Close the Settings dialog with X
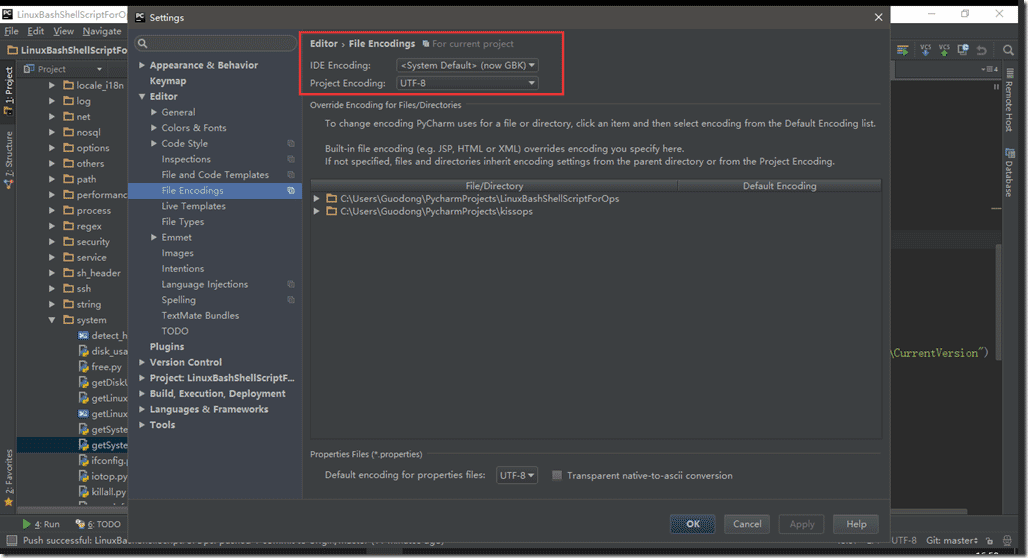1028x558 pixels. [x=878, y=17]
